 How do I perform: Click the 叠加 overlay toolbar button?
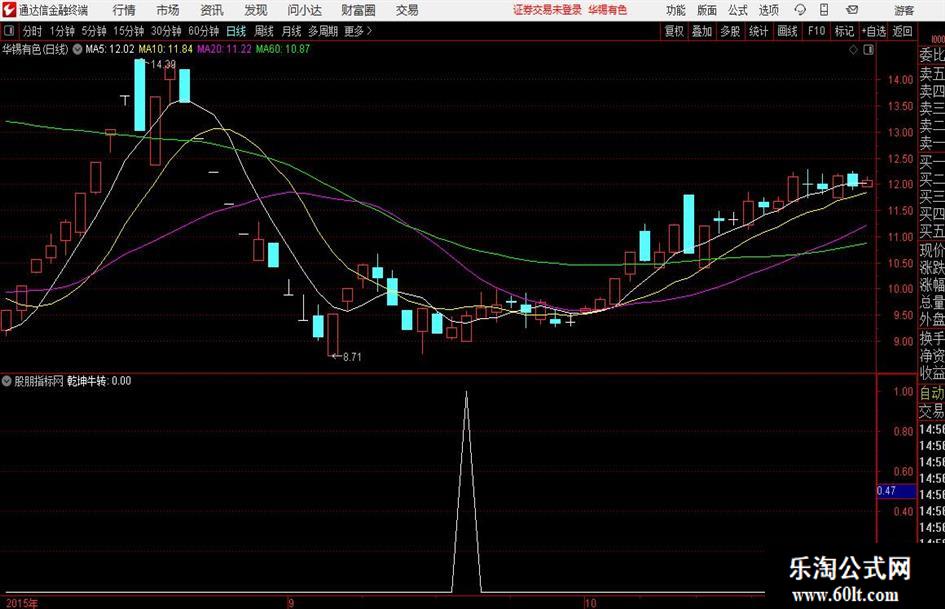pos(702,31)
